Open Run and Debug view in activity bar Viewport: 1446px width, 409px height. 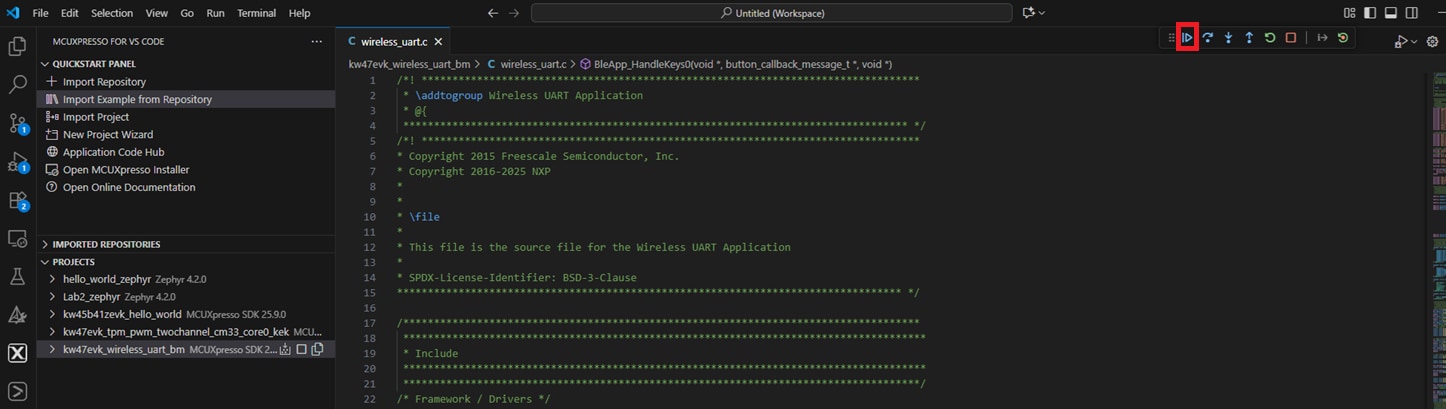click(17, 162)
